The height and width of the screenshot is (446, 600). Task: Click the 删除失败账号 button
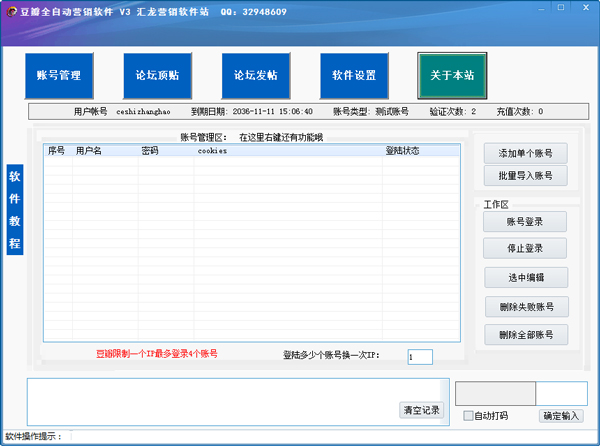click(x=527, y=306)
